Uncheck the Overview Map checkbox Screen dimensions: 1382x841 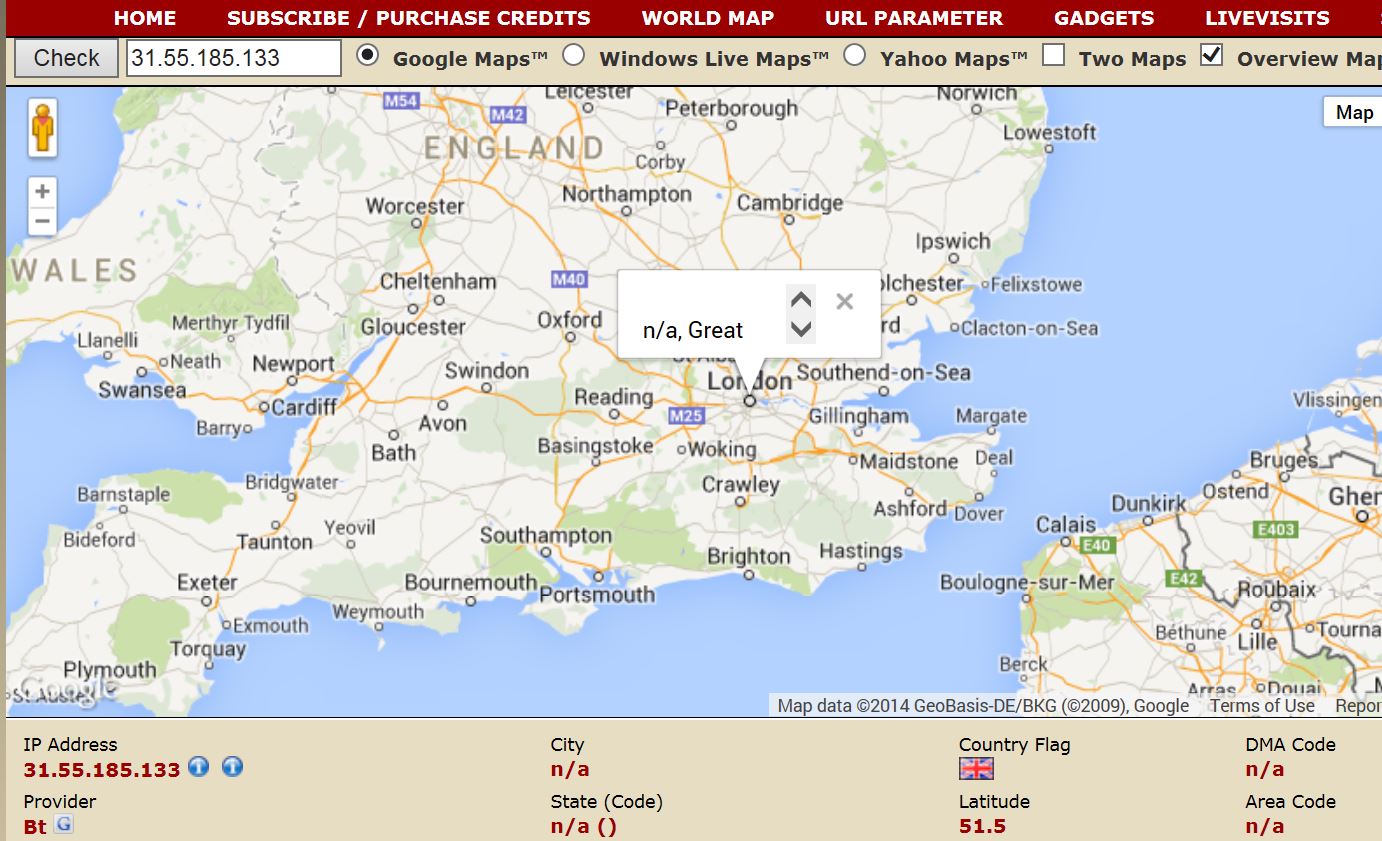click(1211, 56)
